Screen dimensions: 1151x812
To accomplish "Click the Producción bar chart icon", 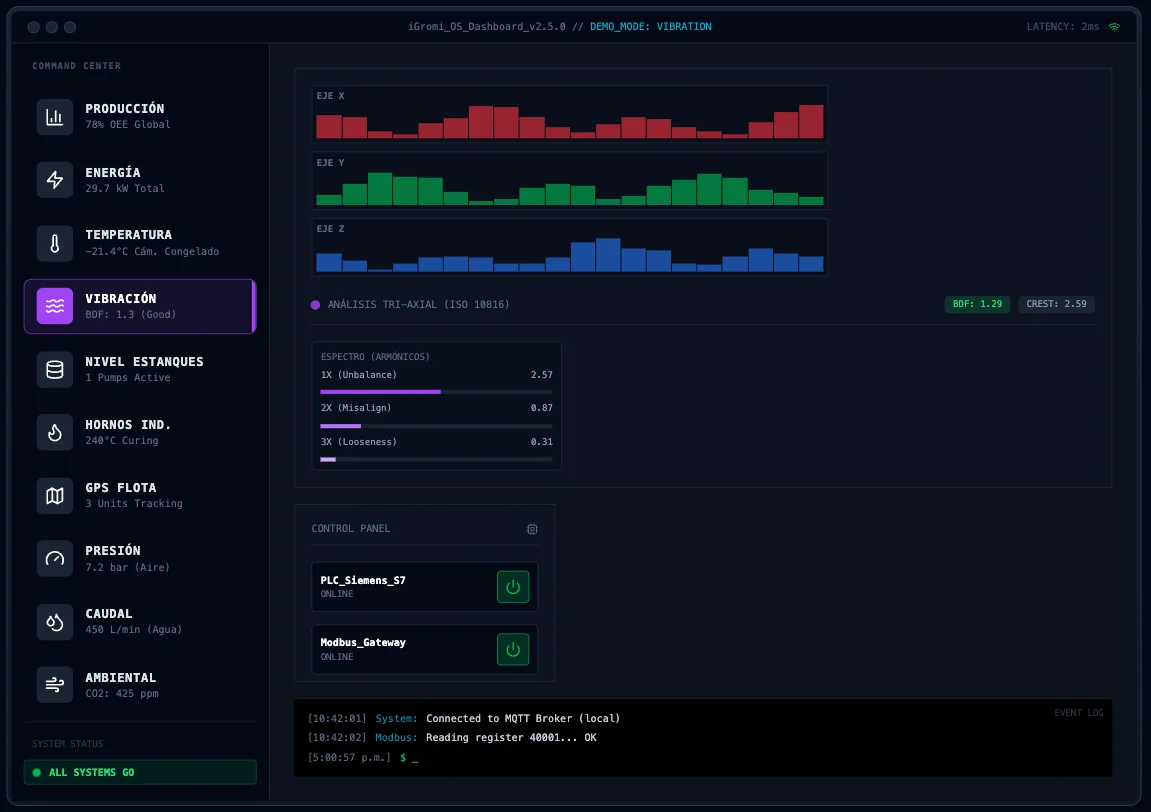I will coord(55,117).
